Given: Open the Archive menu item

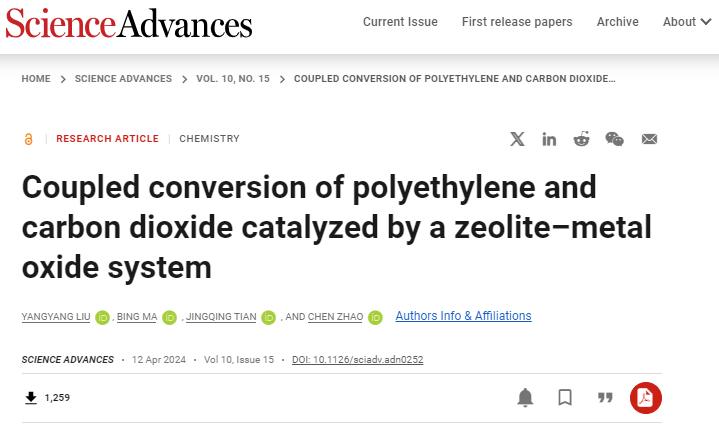Looking at the screenshot, I should click(618, 22).
